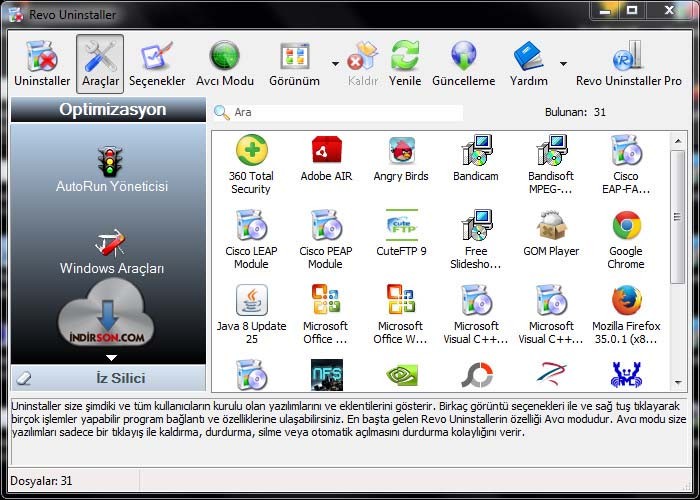Screen dimensions: 700x500
Task: Open the Uninstaller toolbar button
Action: tap(42, 63)
